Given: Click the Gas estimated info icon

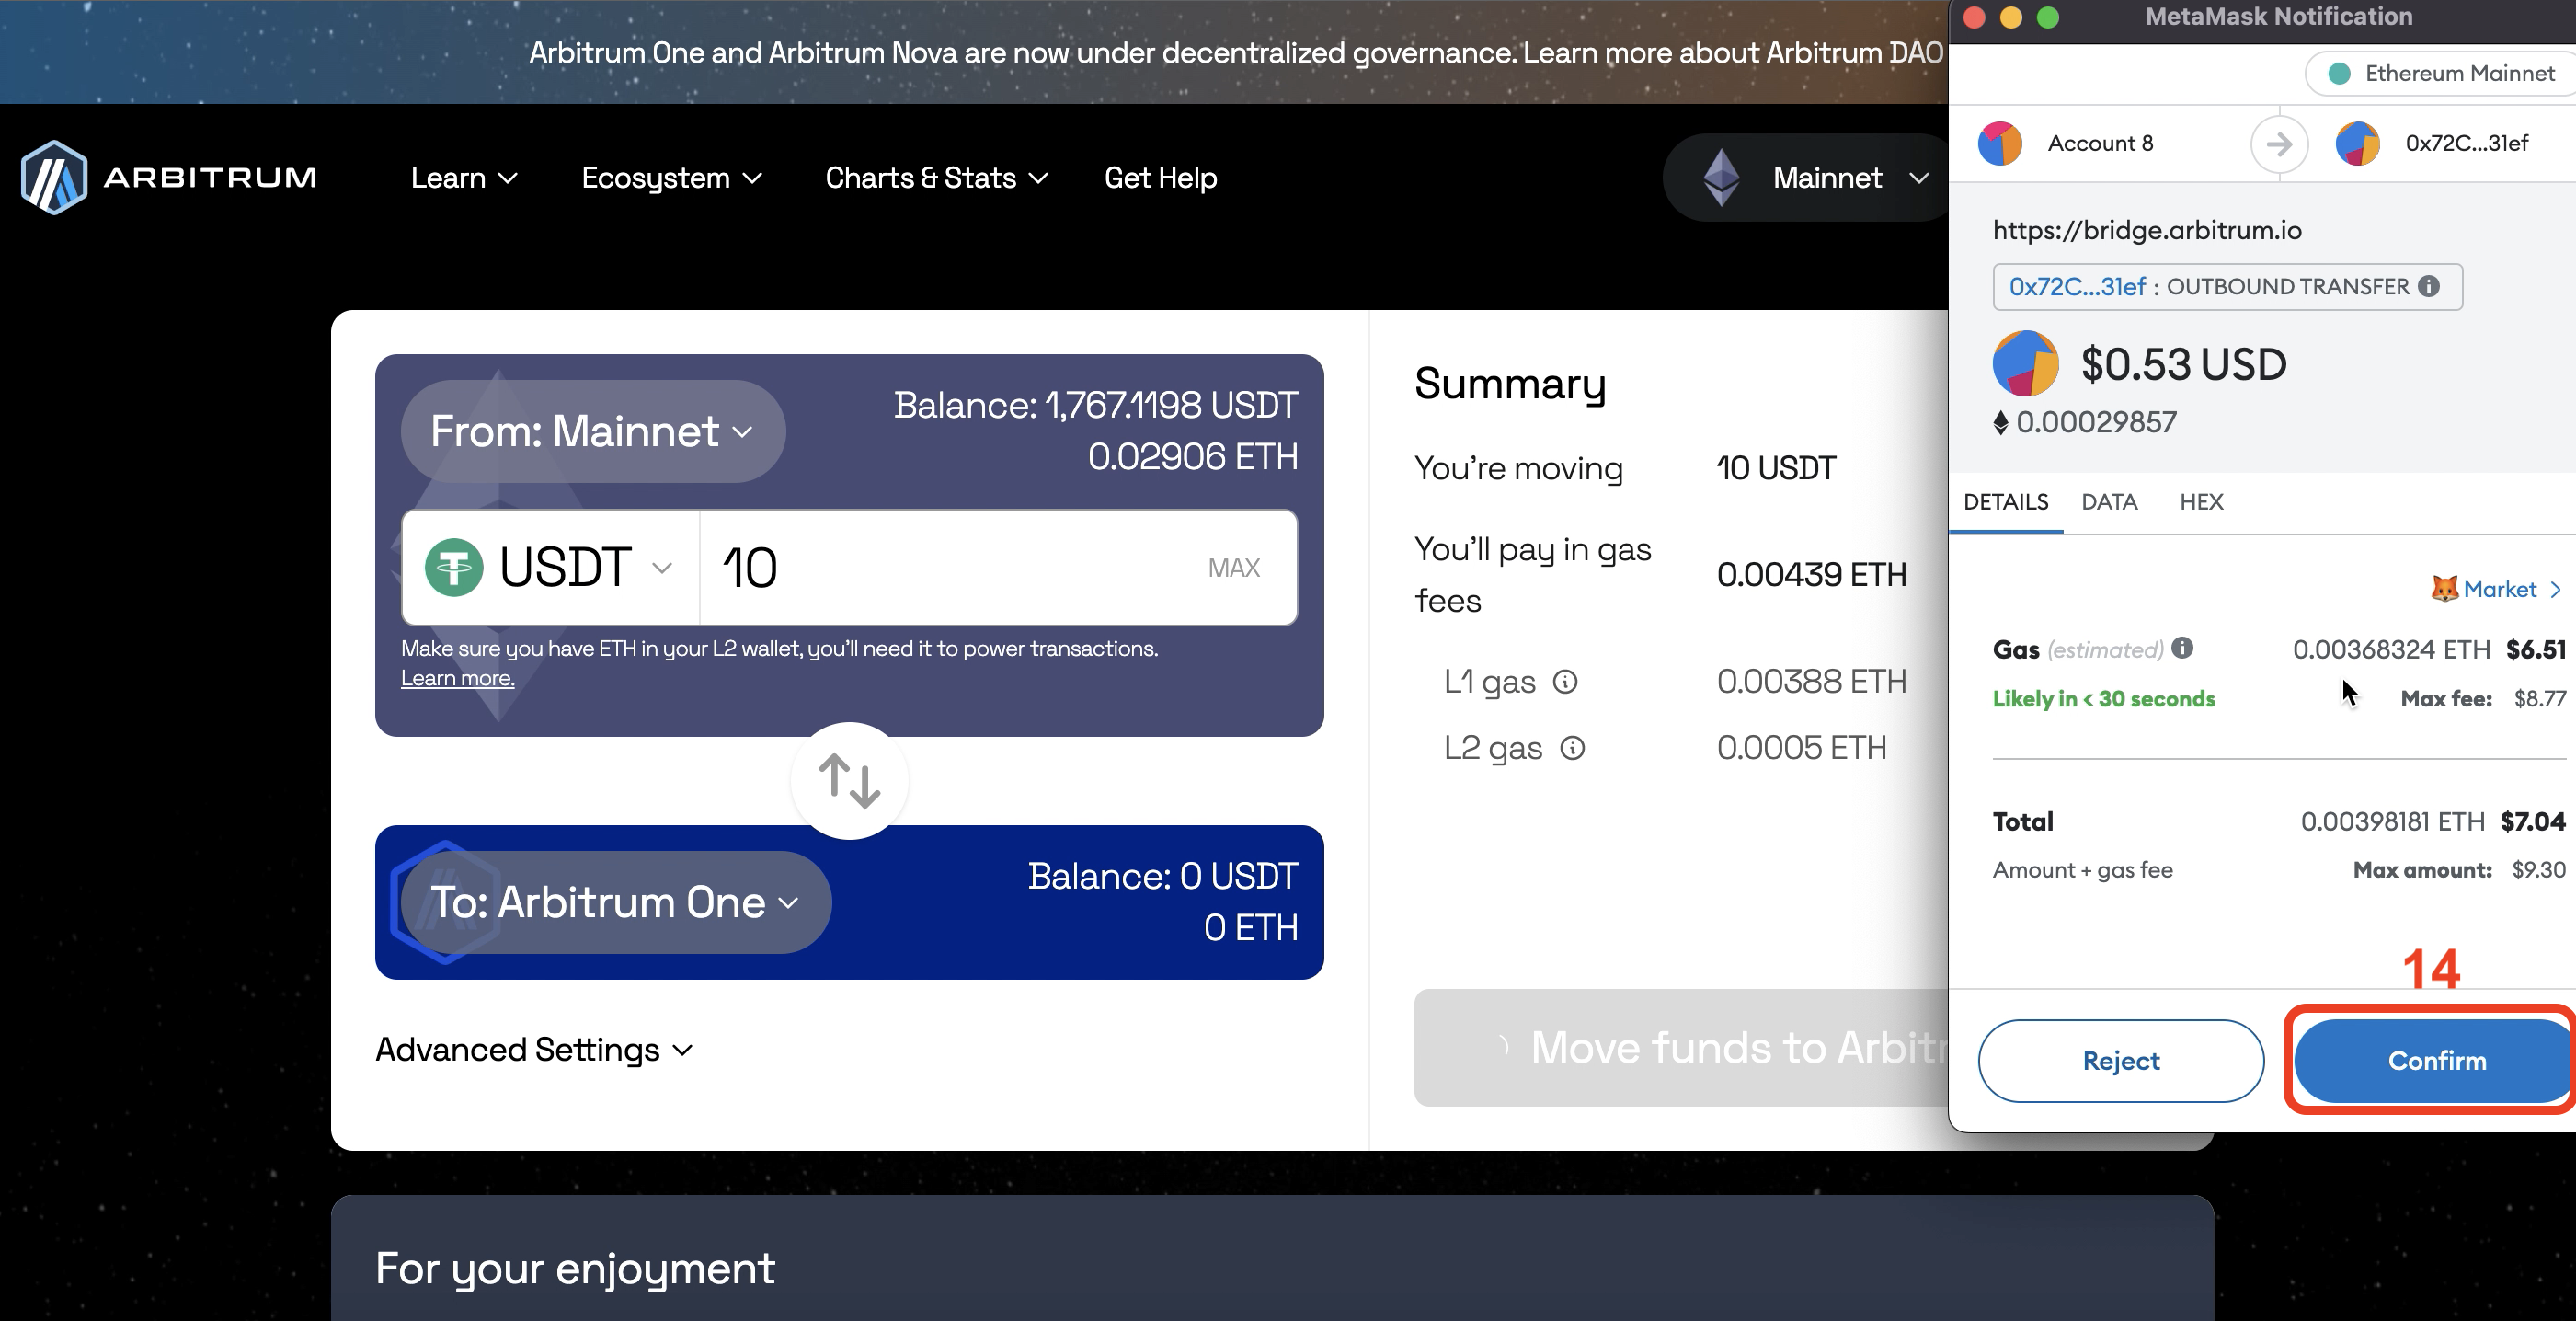Looking at the screenshot, I should [2182, 648].
